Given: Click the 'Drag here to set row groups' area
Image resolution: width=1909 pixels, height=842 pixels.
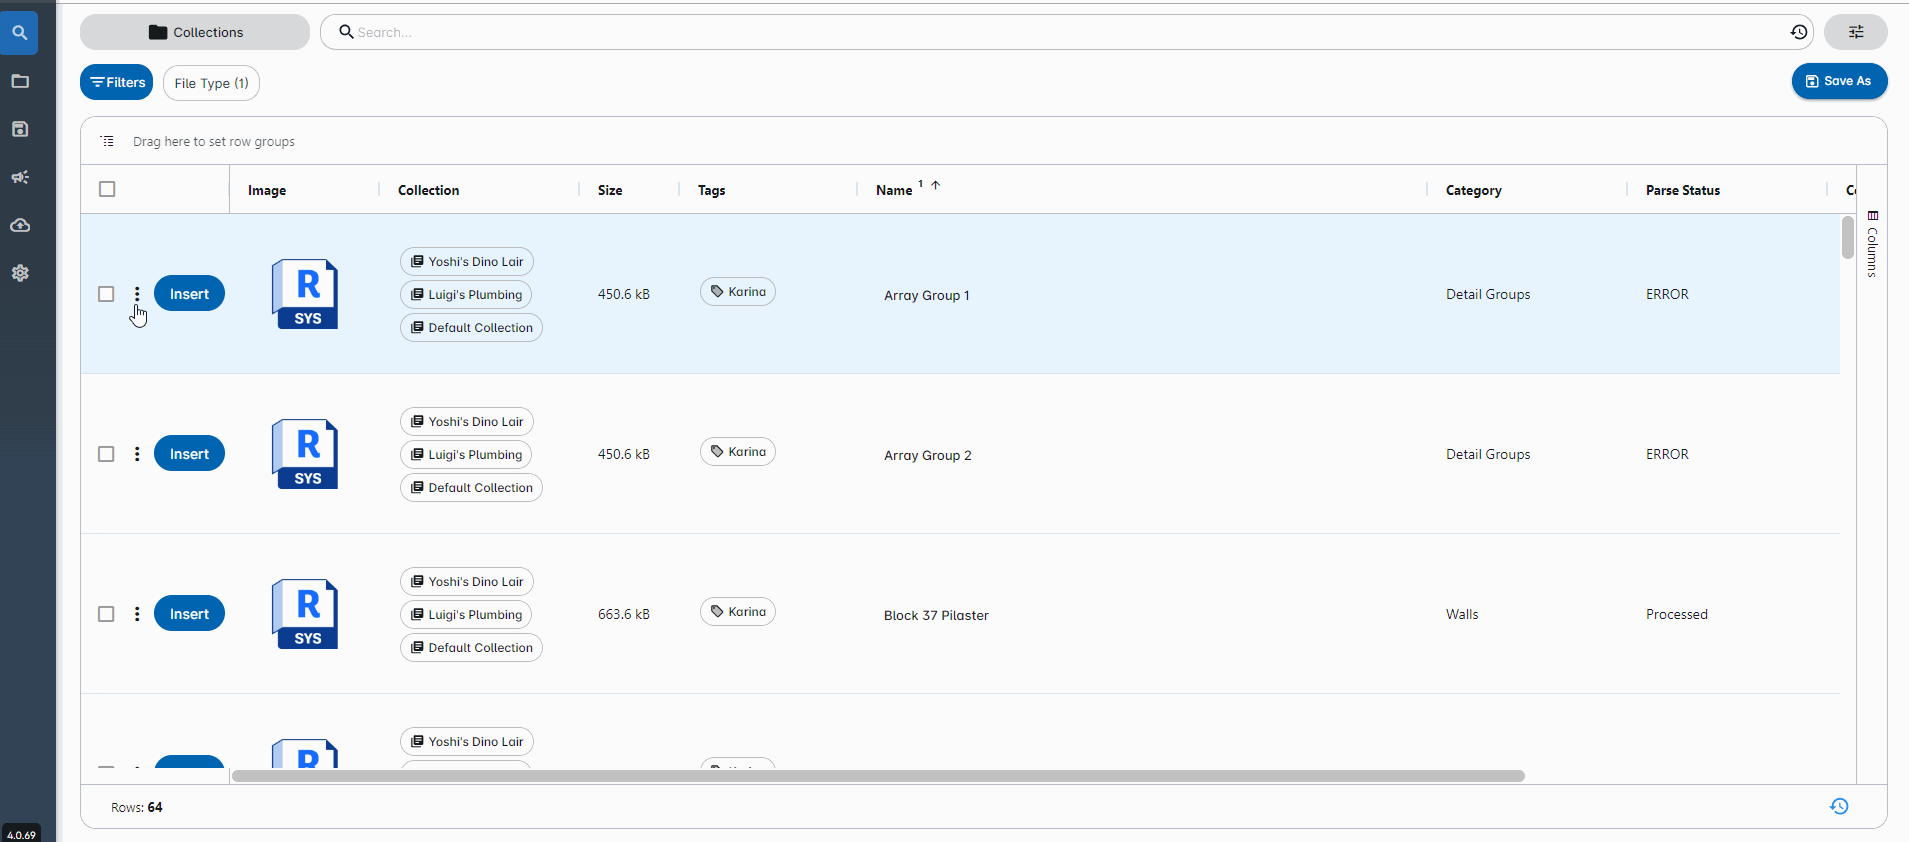Looking at the screenshot, I should [214, 142].
